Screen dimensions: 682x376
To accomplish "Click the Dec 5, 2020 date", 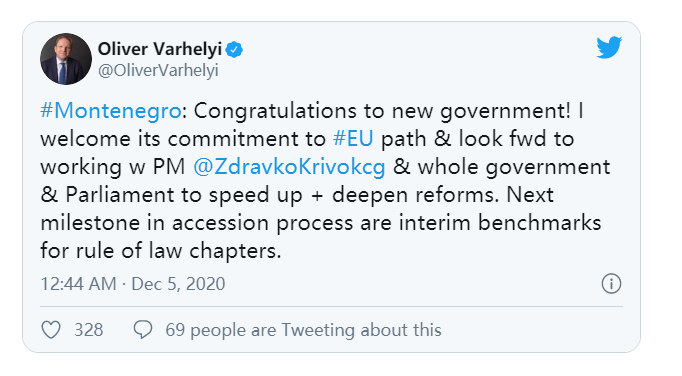I will [x=178, y=284].
